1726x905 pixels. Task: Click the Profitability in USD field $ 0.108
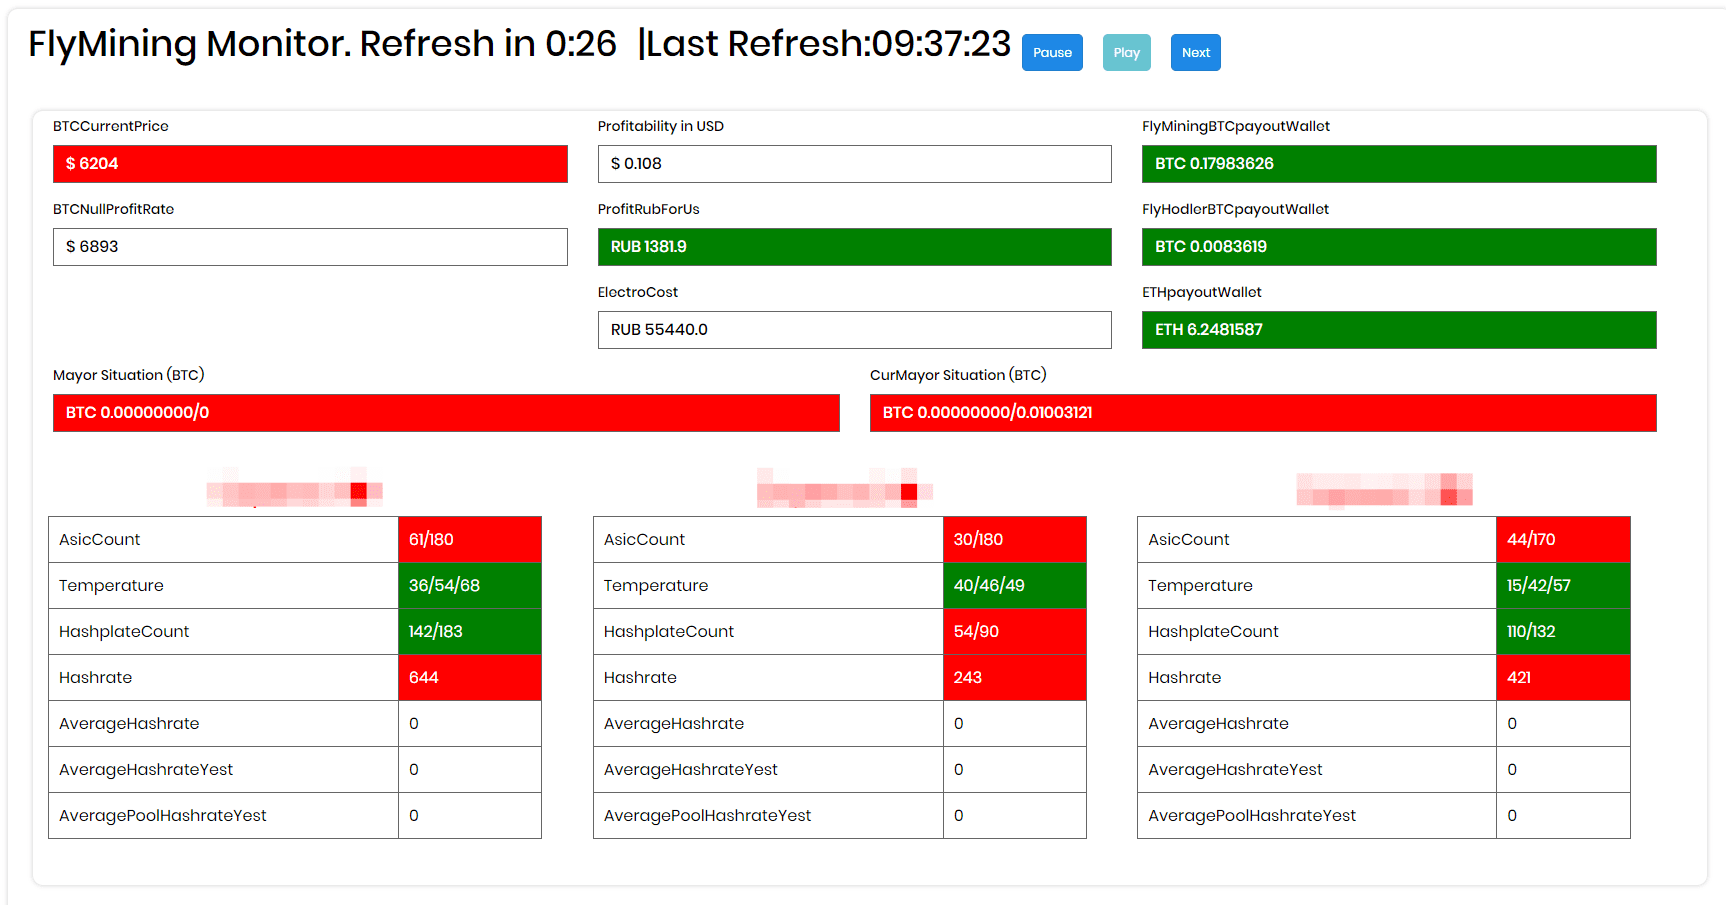tap(855, 164)
